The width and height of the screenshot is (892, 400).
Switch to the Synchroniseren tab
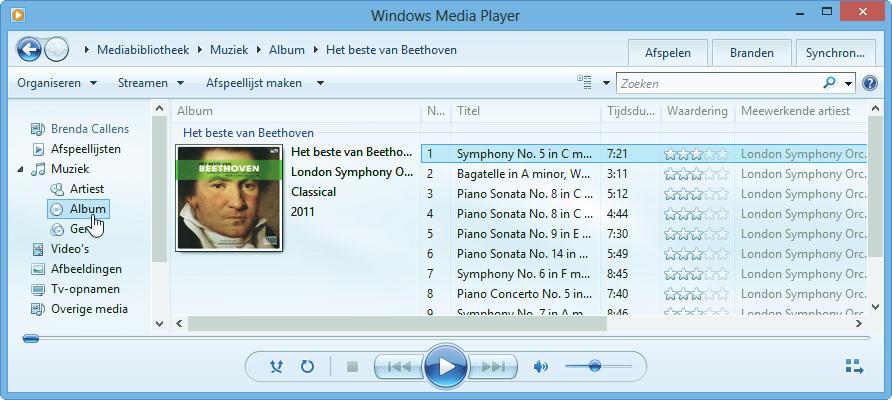pyautogui.click(x=836, y=53)
